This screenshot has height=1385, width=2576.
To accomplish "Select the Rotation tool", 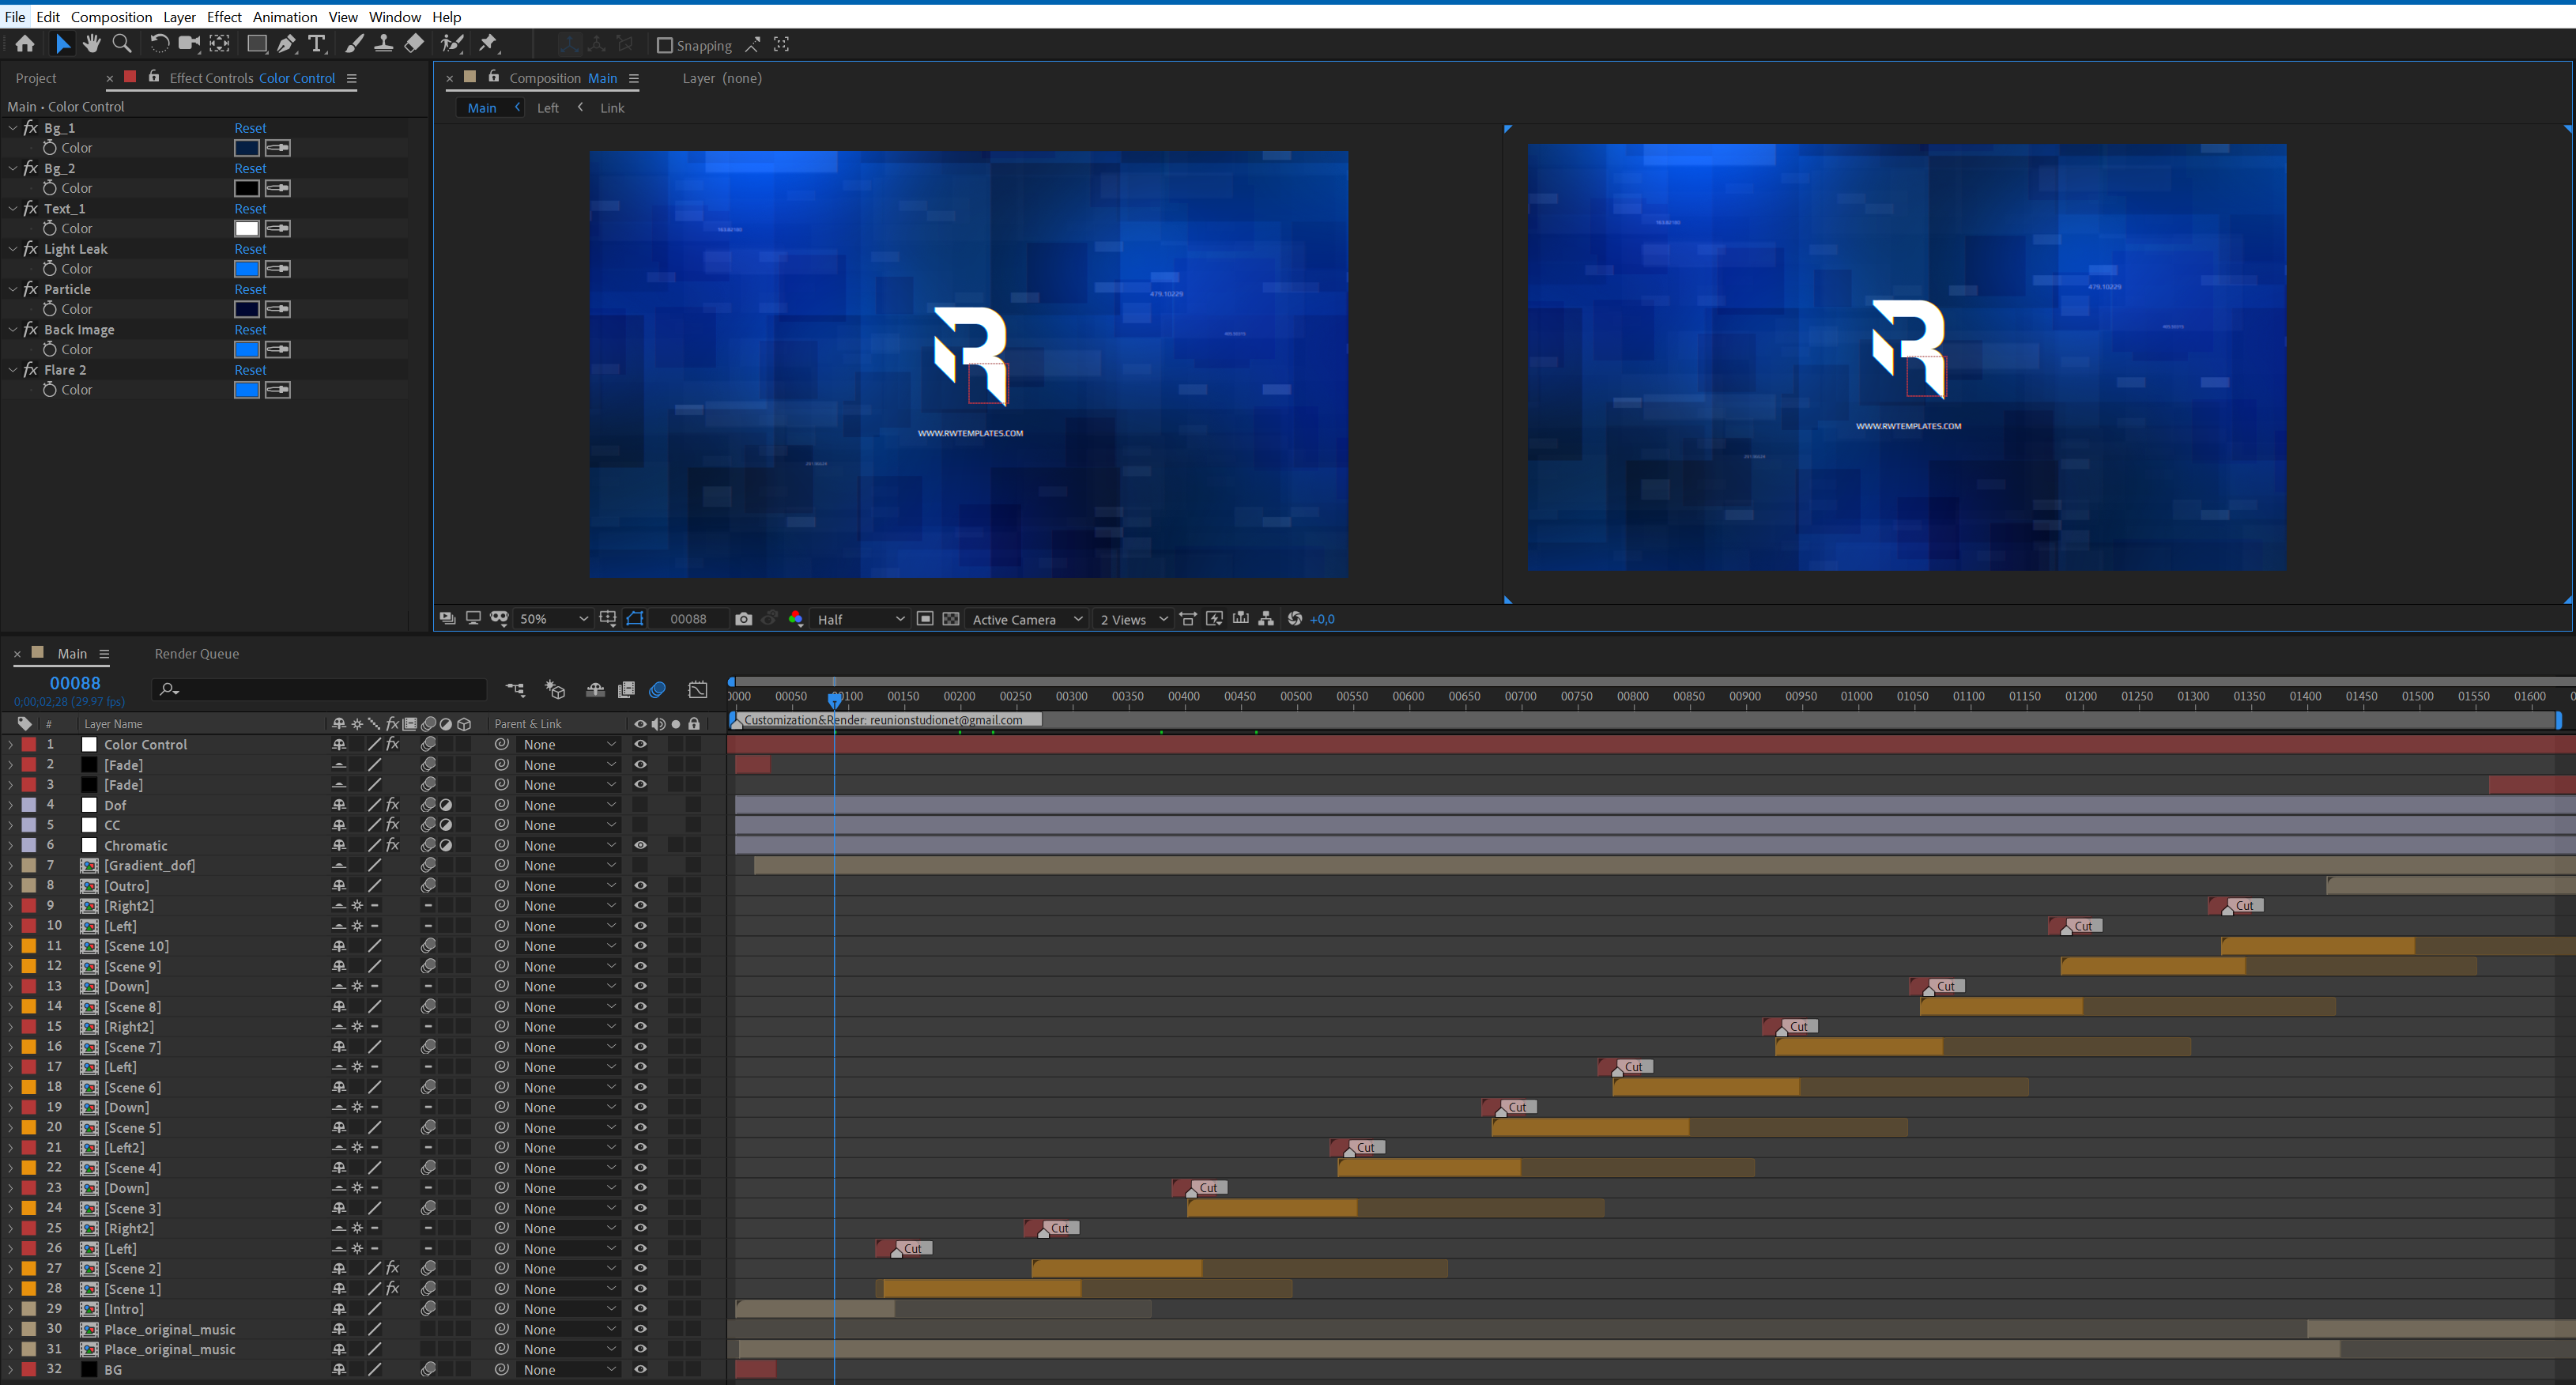I will click(x=159, y=43).
